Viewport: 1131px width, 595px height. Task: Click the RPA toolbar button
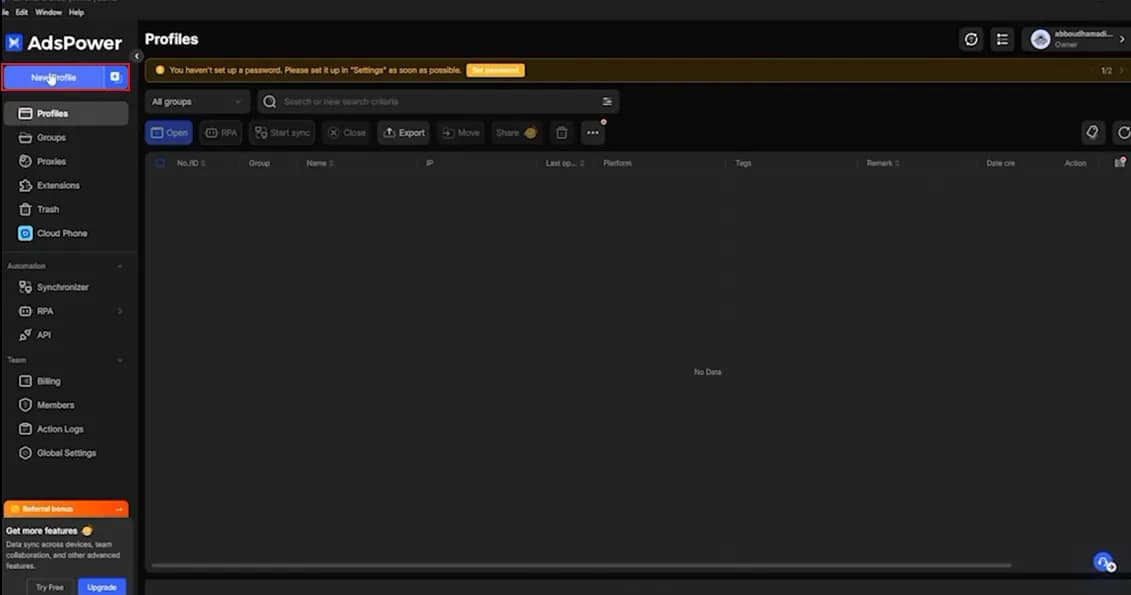pyautogui.click(x=221, y=133)
